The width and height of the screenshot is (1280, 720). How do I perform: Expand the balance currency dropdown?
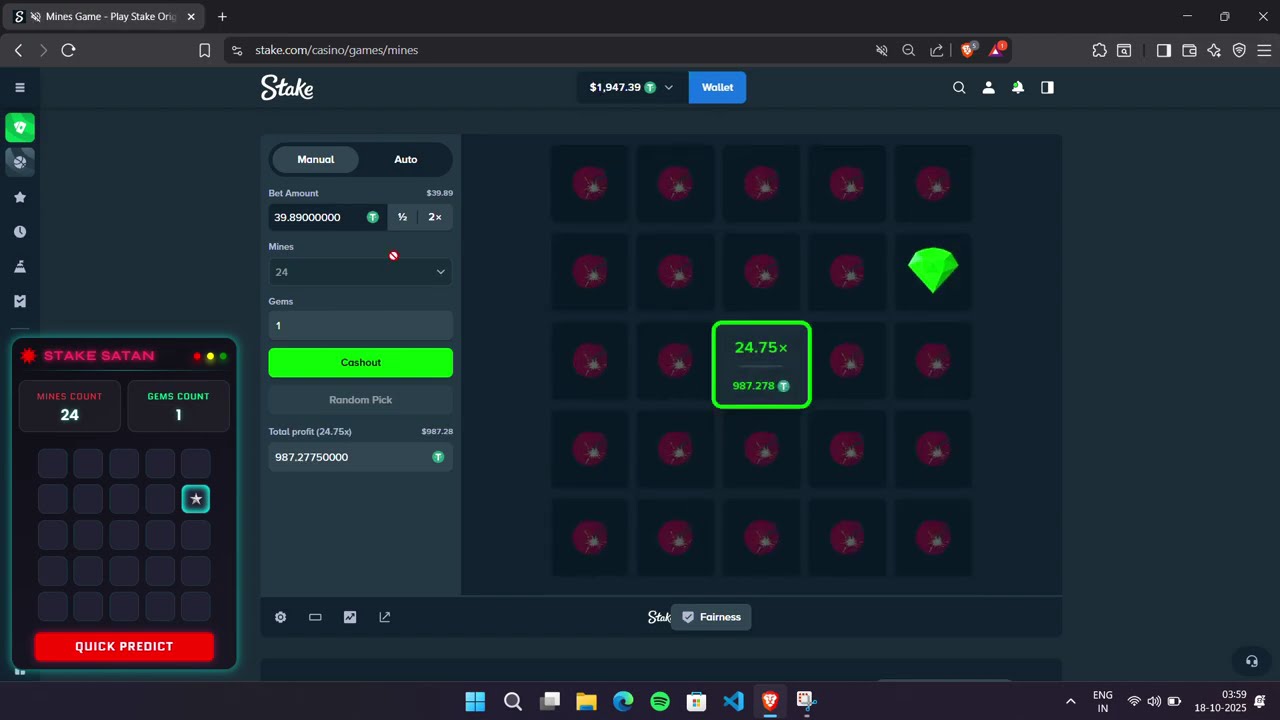click(668, 87)
